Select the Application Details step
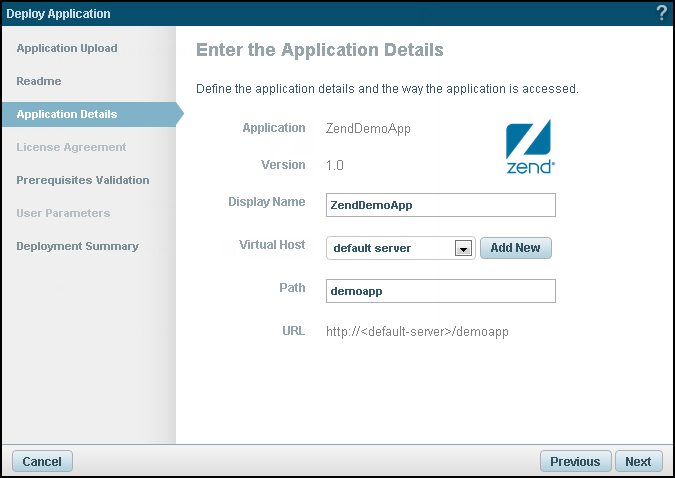675x478 pixels. pyautogui.click(x=67, y=114)
